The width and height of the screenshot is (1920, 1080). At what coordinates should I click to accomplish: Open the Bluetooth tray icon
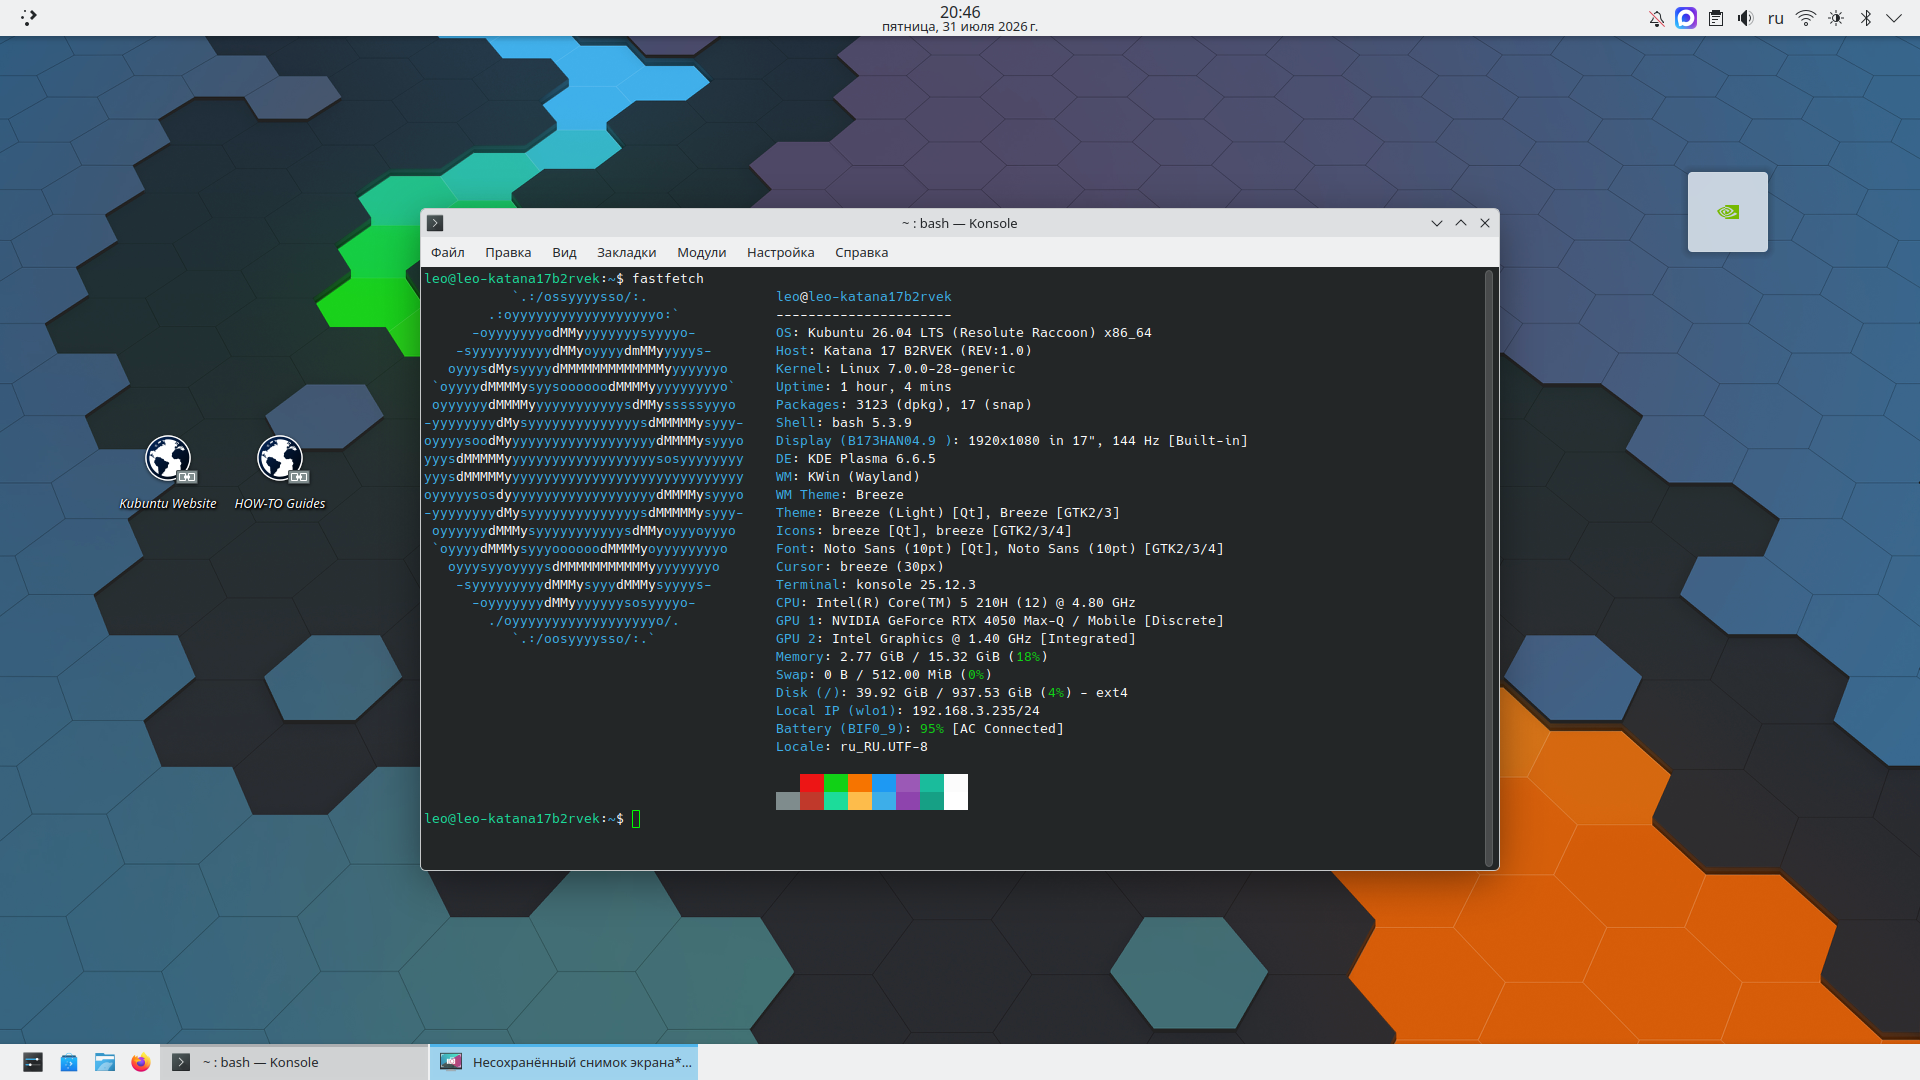pos(1866,18)
